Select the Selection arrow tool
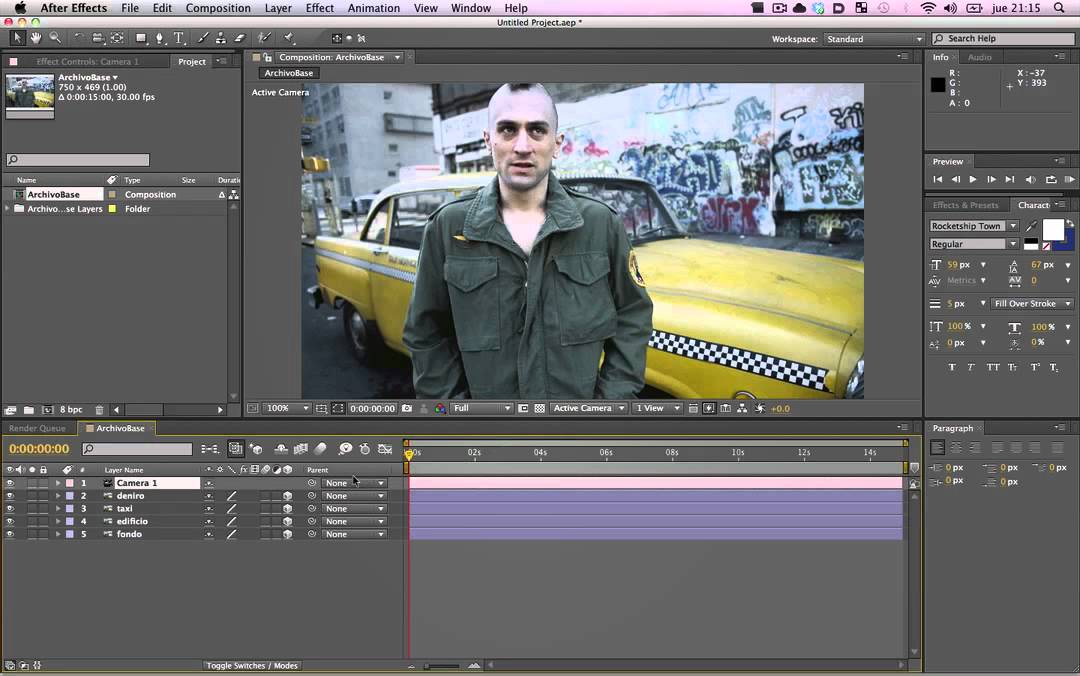1080x676 pixels. [x=17, y=38]
